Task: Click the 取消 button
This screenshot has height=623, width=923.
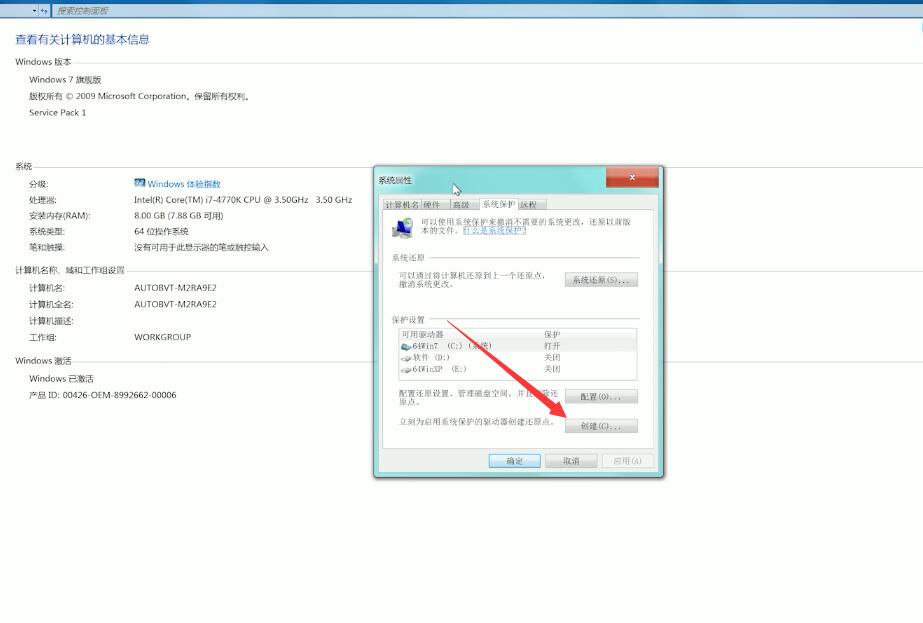Action: [571, 460]
